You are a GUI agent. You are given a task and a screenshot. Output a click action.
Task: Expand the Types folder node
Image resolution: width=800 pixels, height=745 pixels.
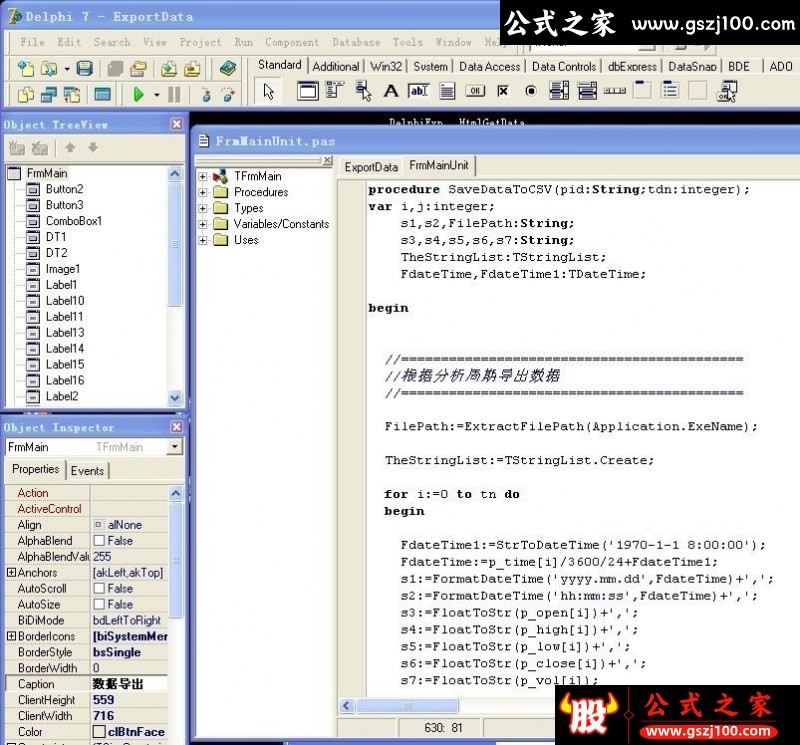pyautogui.click(x=203, y=208)
